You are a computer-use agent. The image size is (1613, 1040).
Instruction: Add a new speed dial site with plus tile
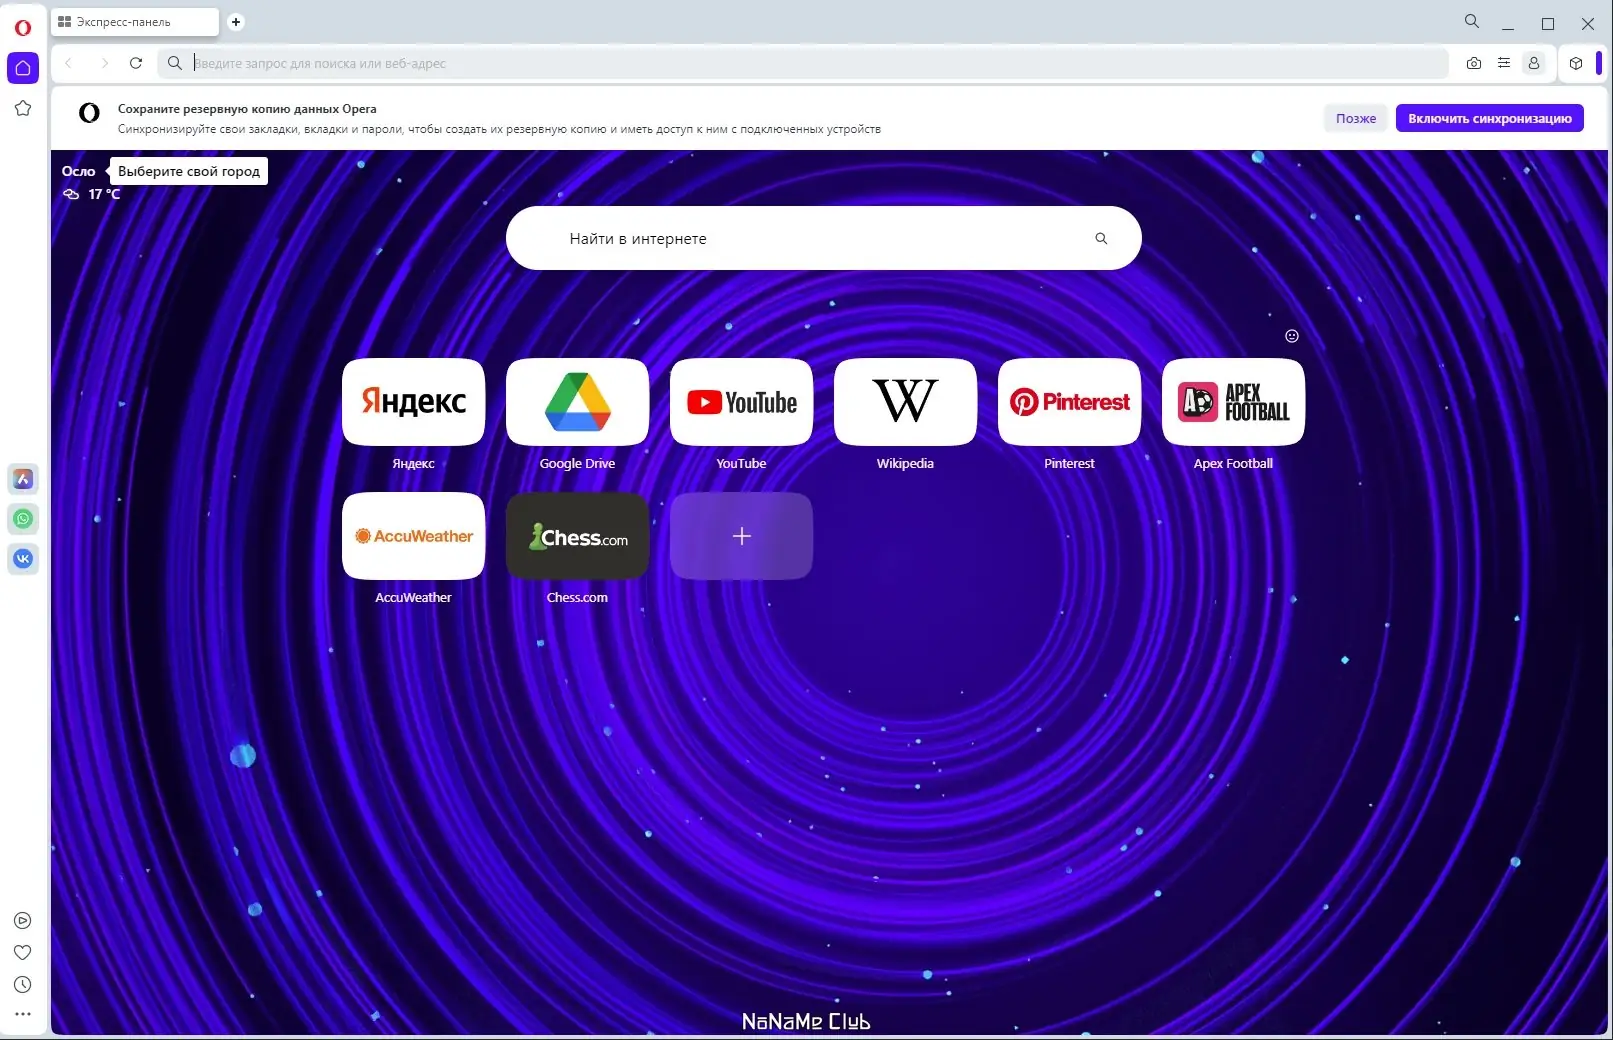pos(741,536)
